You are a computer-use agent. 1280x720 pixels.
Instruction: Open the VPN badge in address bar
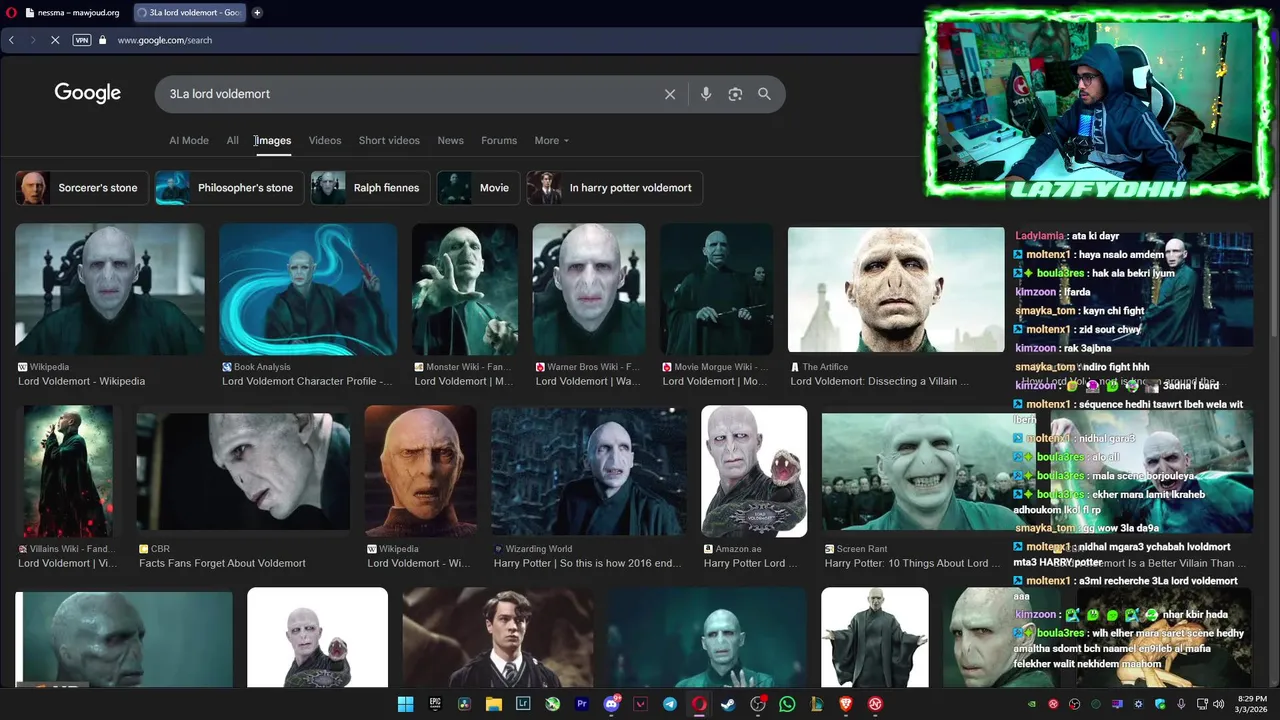click(82, 40)
